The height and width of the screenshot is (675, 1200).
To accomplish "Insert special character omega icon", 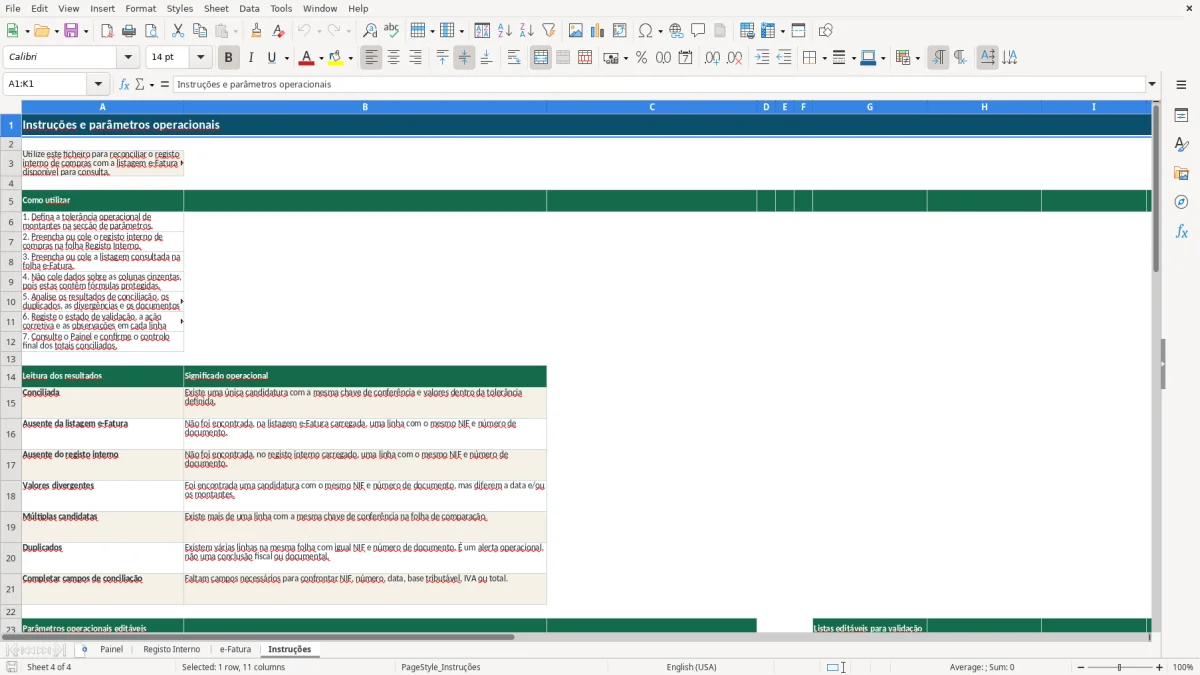I will point(645,31).
